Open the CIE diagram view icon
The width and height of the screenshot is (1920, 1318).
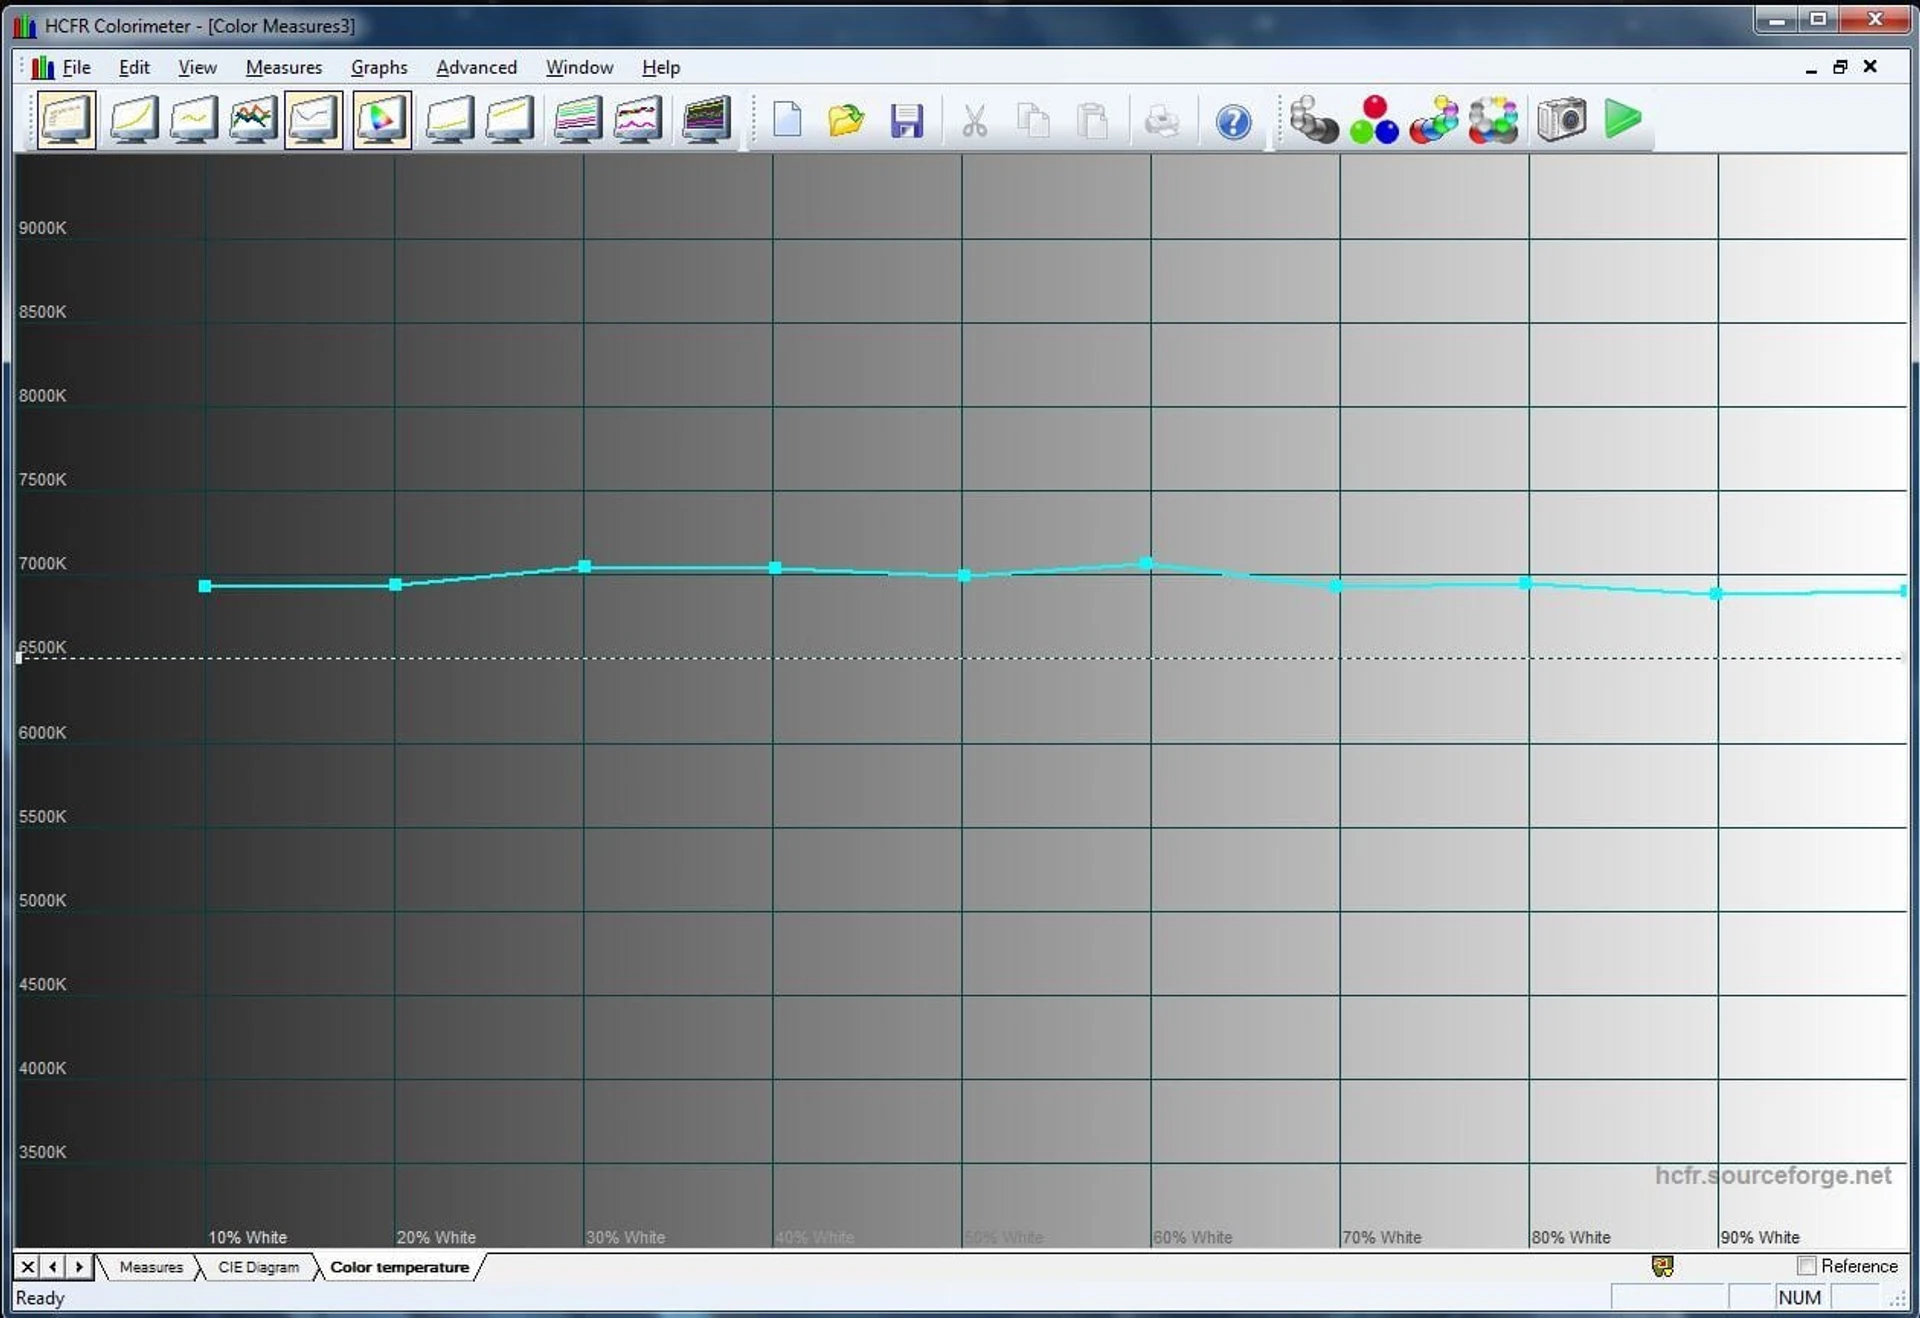(381, 120)
